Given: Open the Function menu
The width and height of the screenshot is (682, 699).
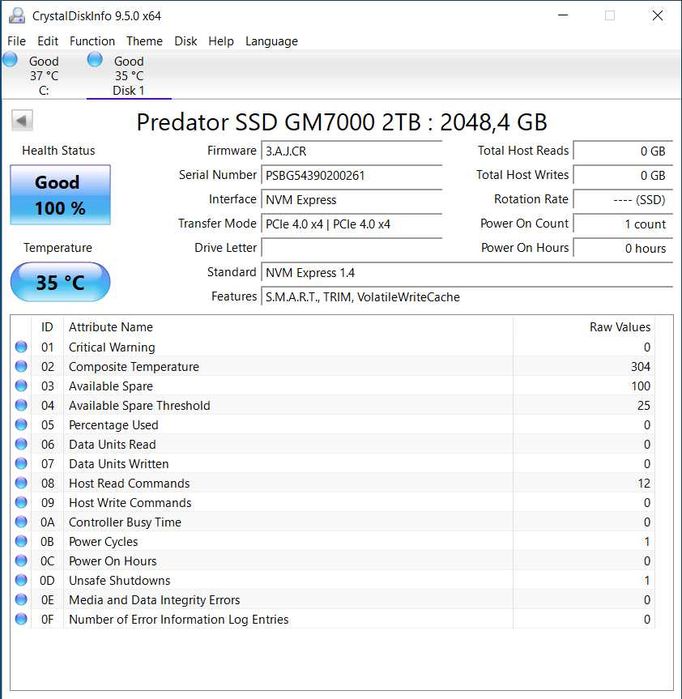Looking at the screenshot, I should pos(92,41).
